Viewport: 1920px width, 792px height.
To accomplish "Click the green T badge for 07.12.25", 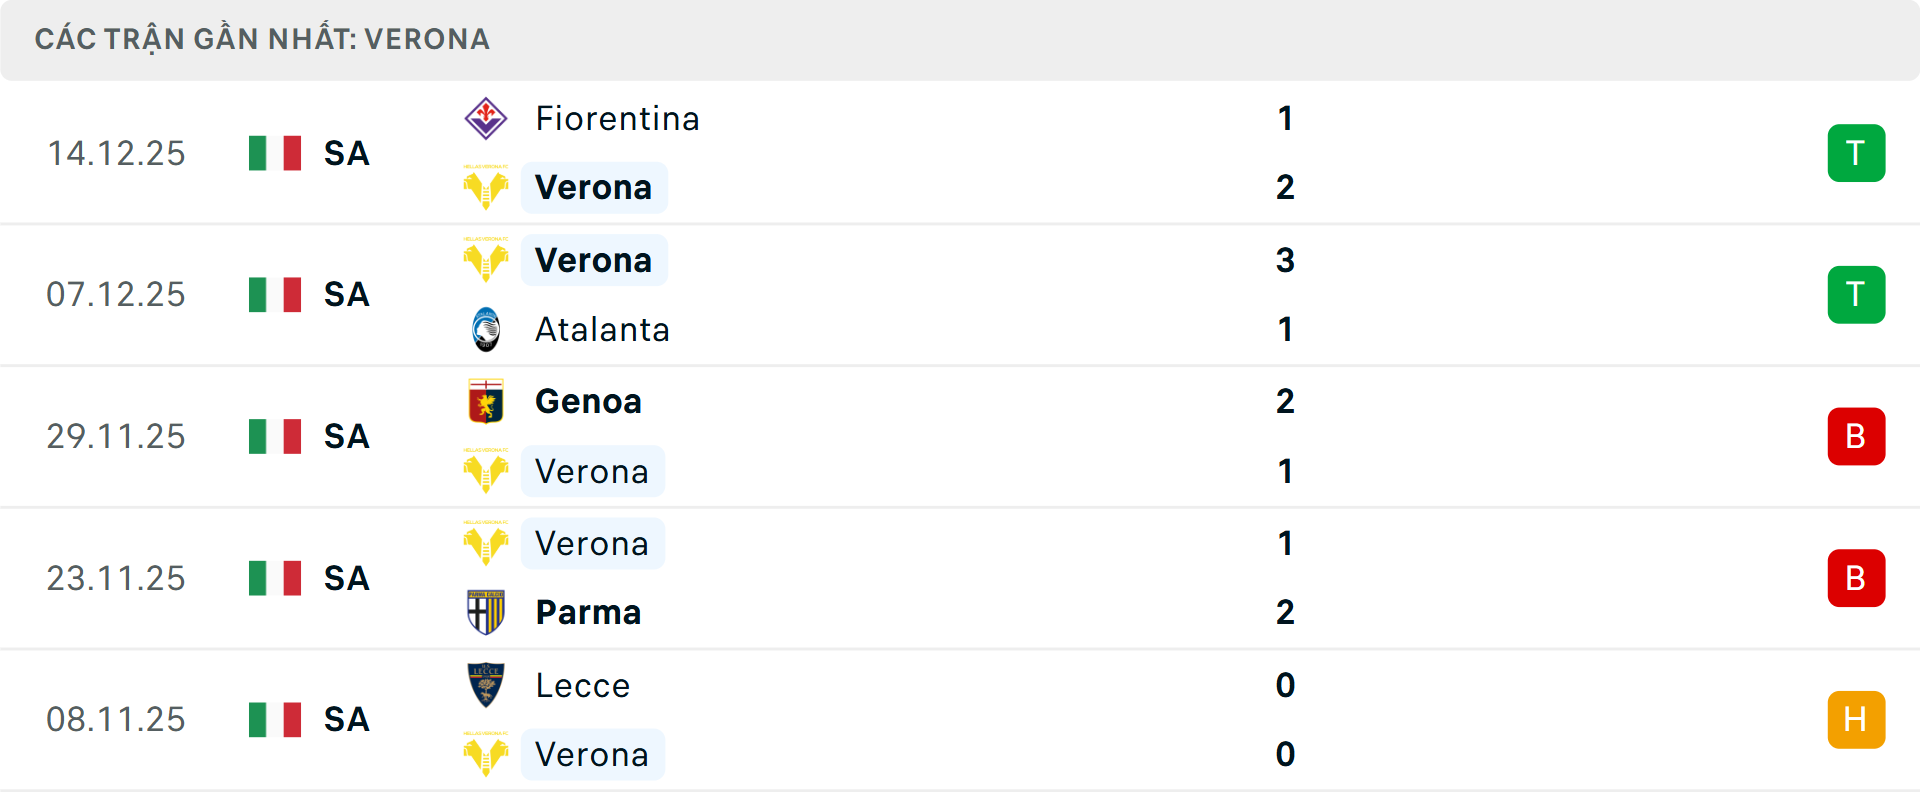I will [x=1856, y=295].
